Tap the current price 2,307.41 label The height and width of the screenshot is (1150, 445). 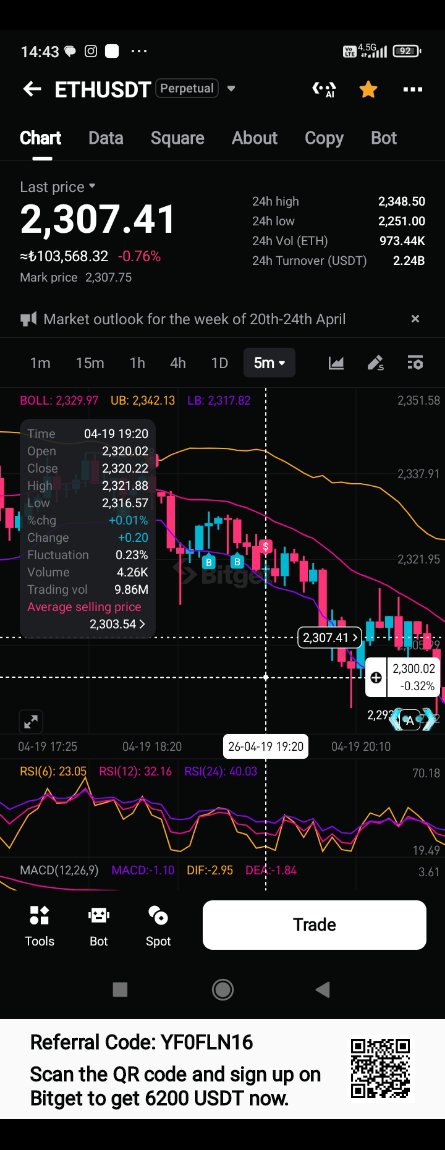click(x=330, y=637)
